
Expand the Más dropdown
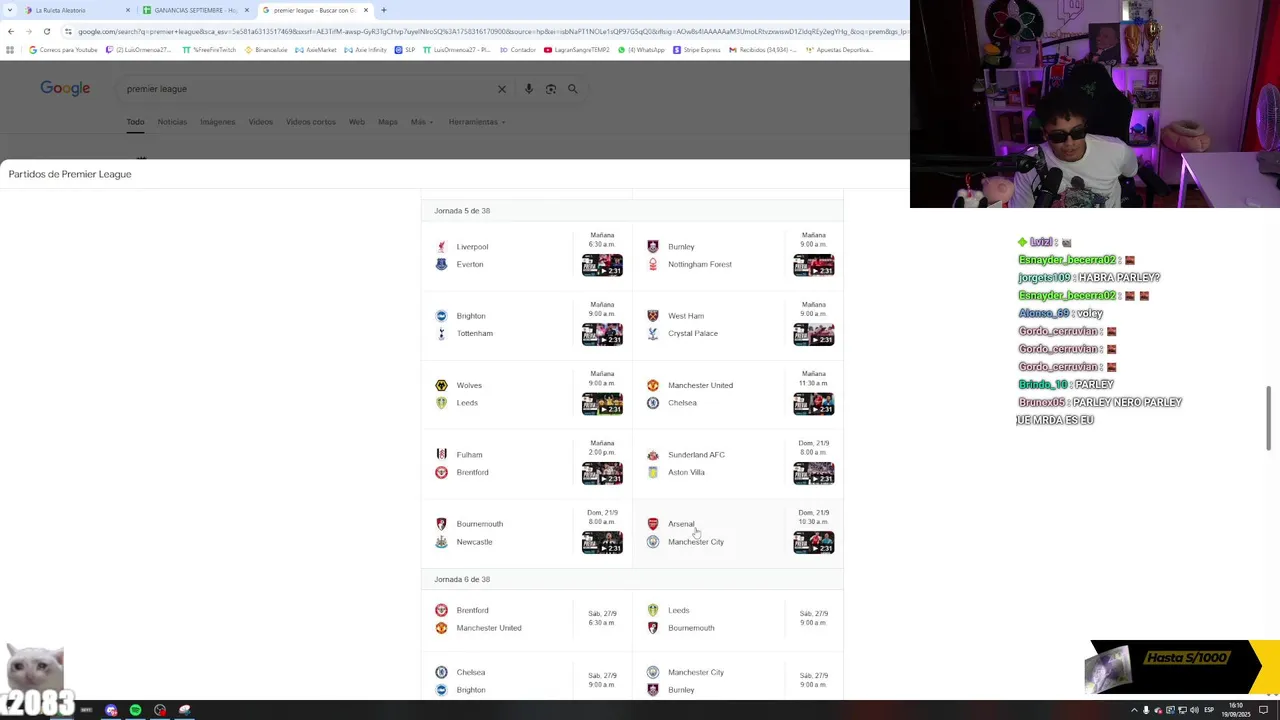(421, 122)
